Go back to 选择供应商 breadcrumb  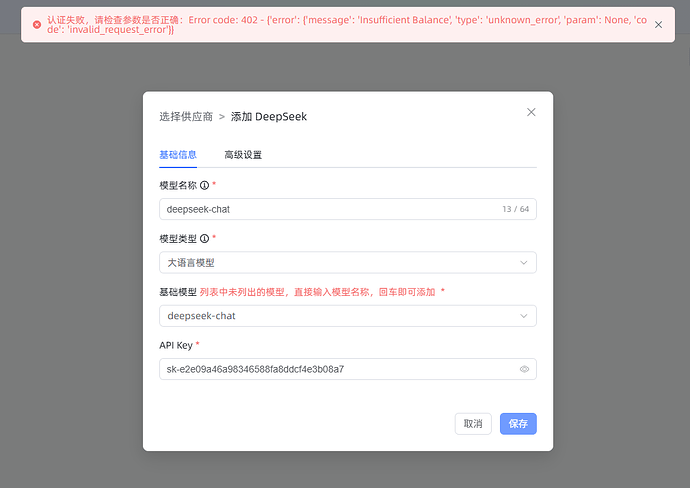pyautogui.click(x=186, y=117)
